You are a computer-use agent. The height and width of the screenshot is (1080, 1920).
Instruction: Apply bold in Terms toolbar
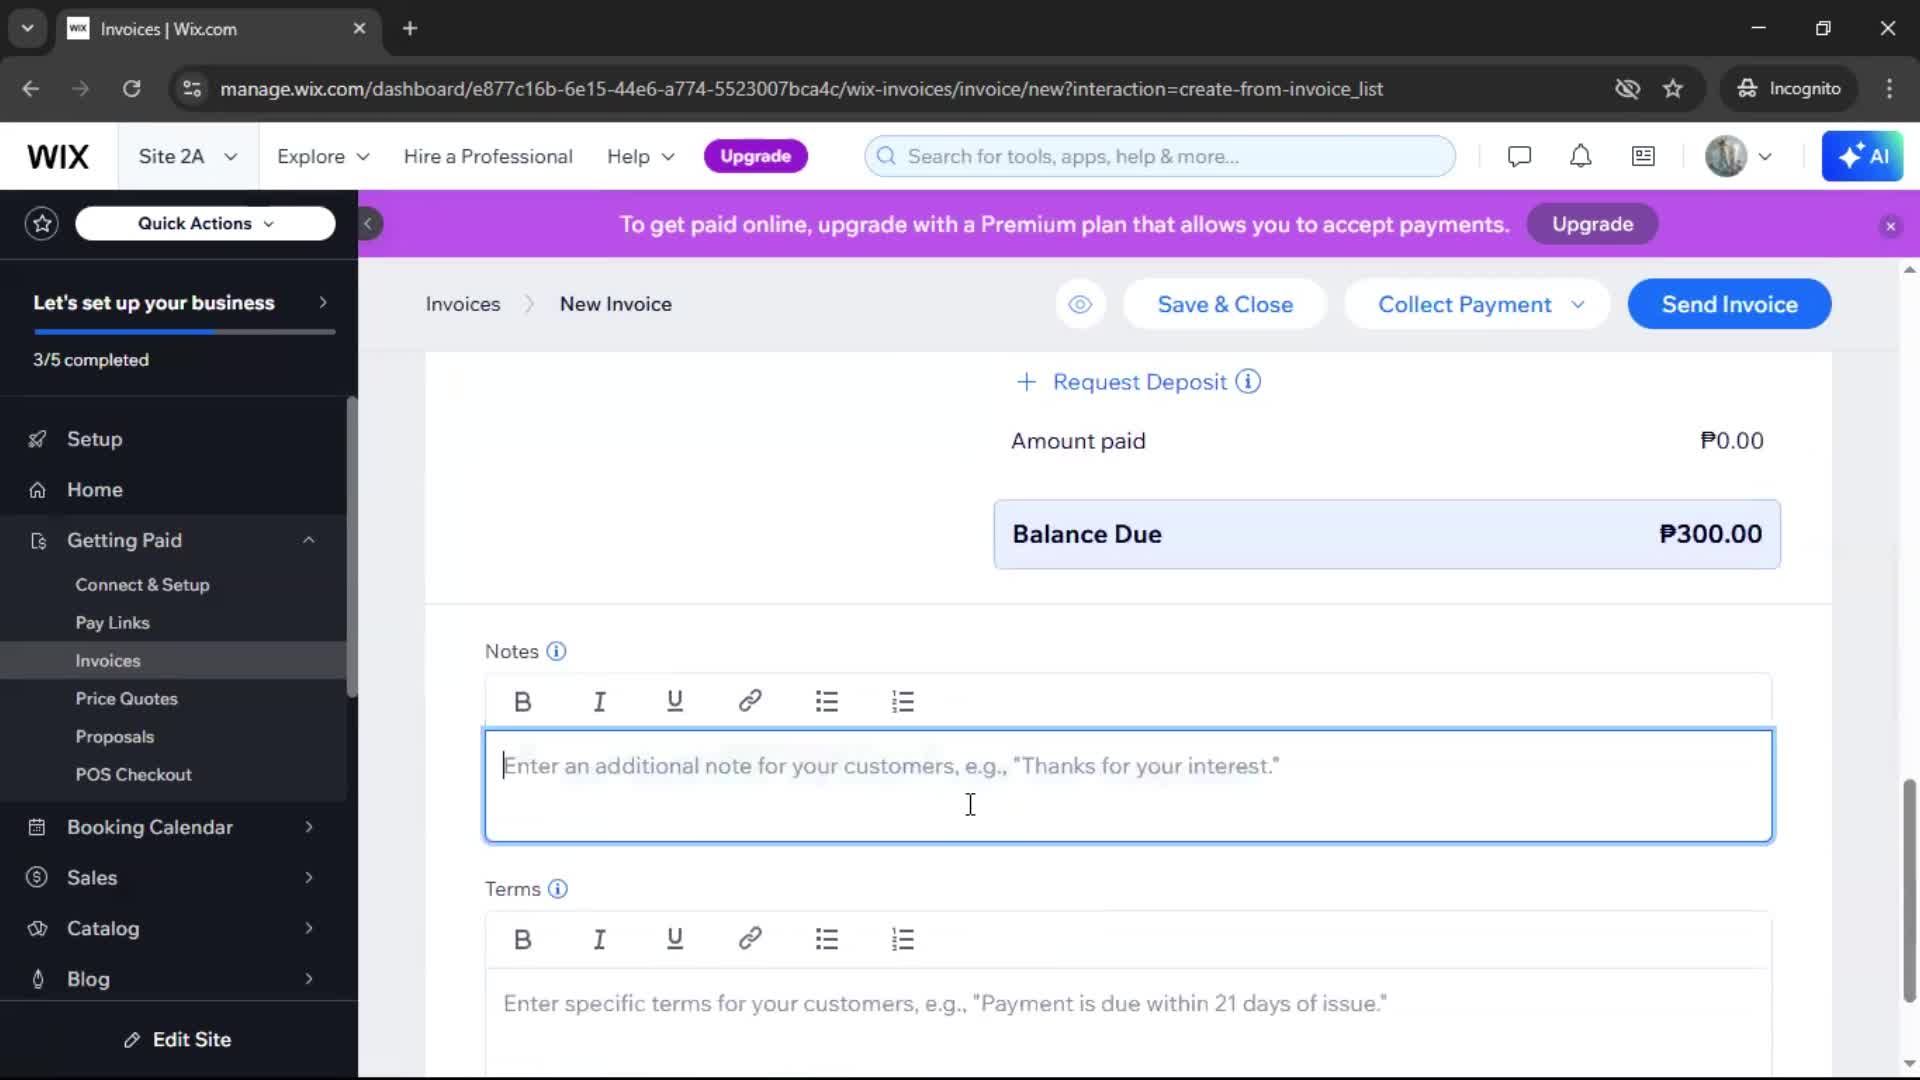[522, 940]
